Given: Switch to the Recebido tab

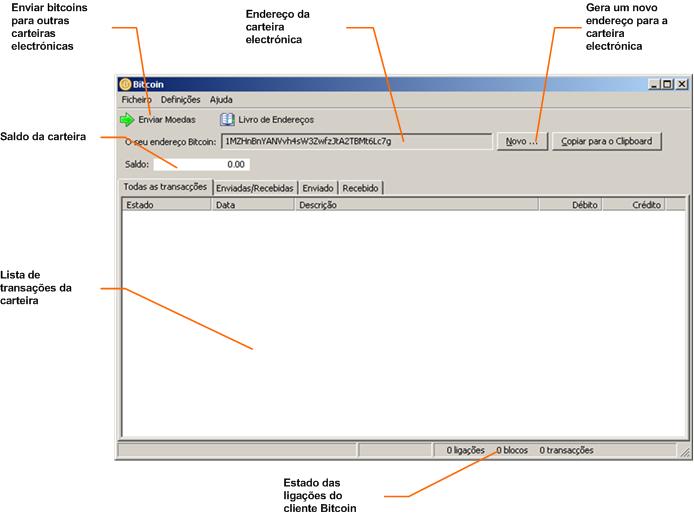Looking at the screenshot, I should coord(360,188).
